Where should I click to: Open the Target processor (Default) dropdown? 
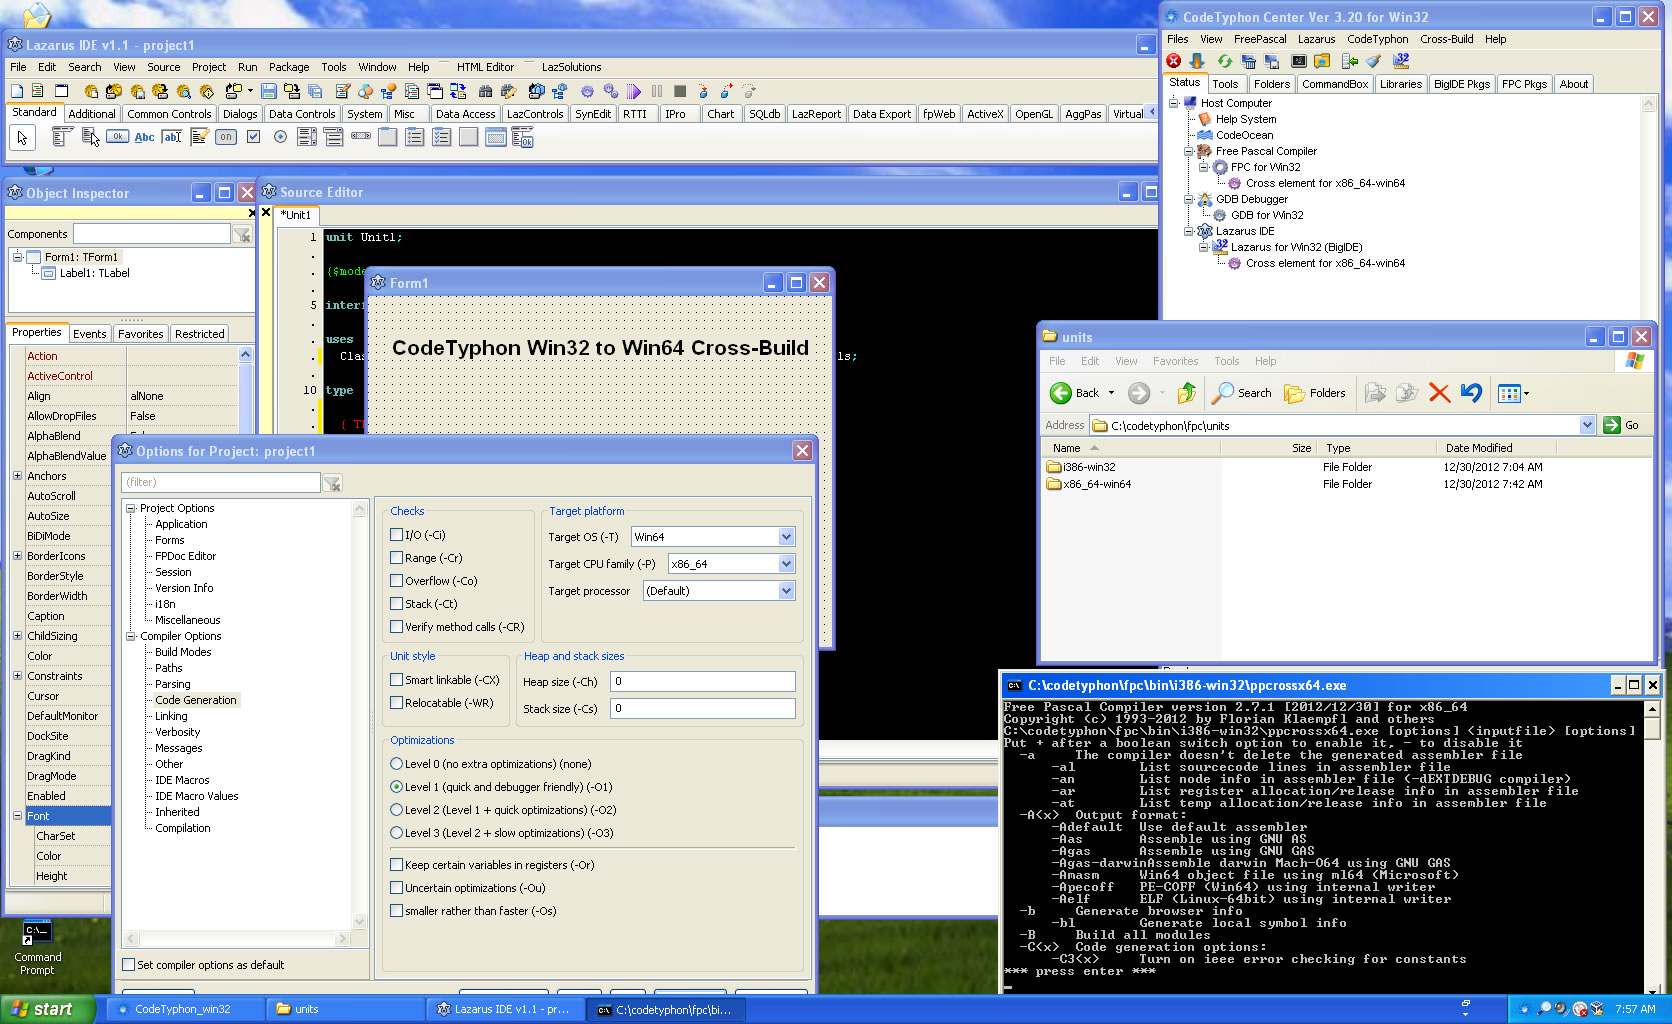[786, 591]
